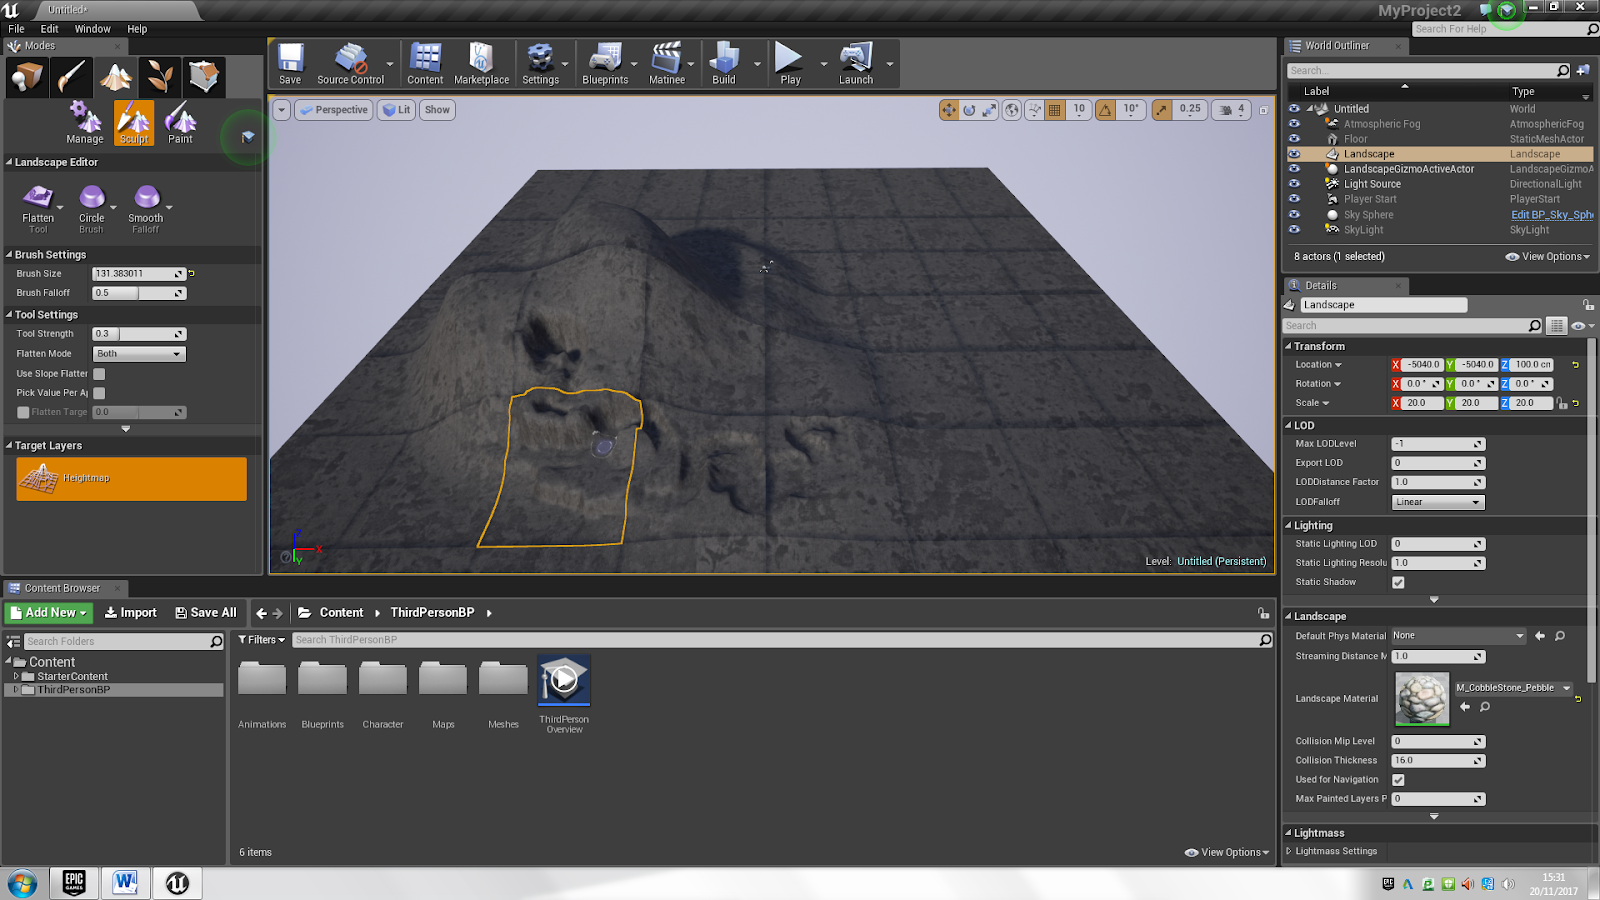Start Play in editor

click(790, 64)
